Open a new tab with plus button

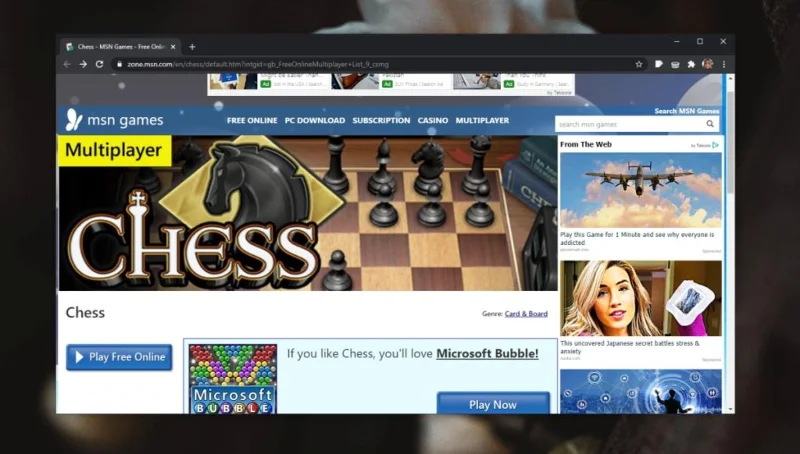(192, 47)
